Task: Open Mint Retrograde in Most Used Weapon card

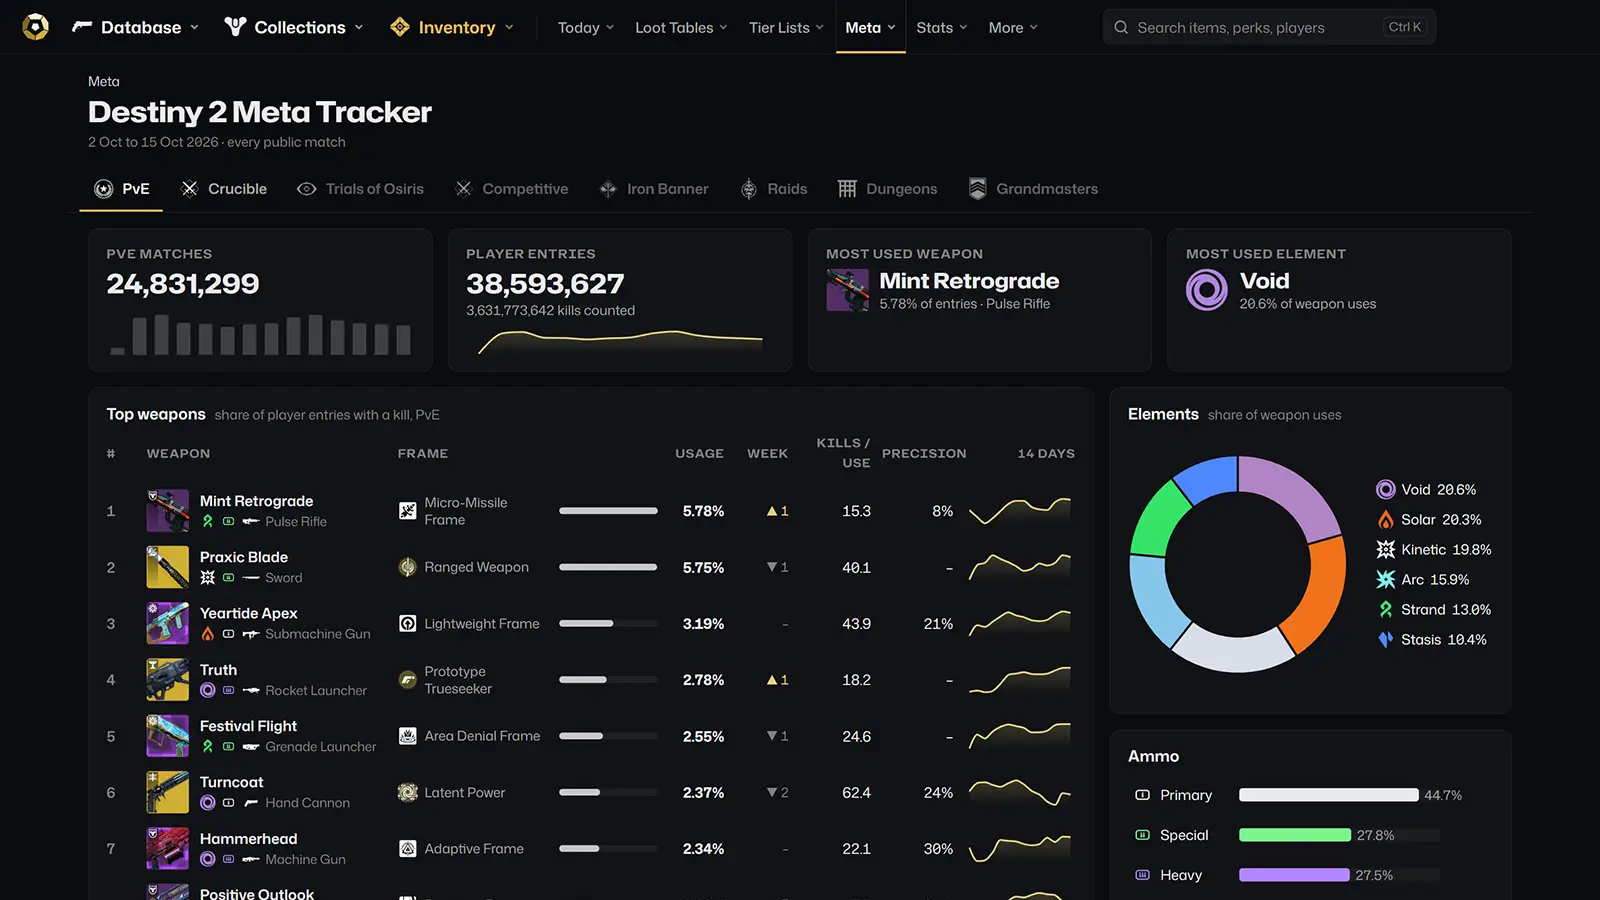Action: pos(969,281)
